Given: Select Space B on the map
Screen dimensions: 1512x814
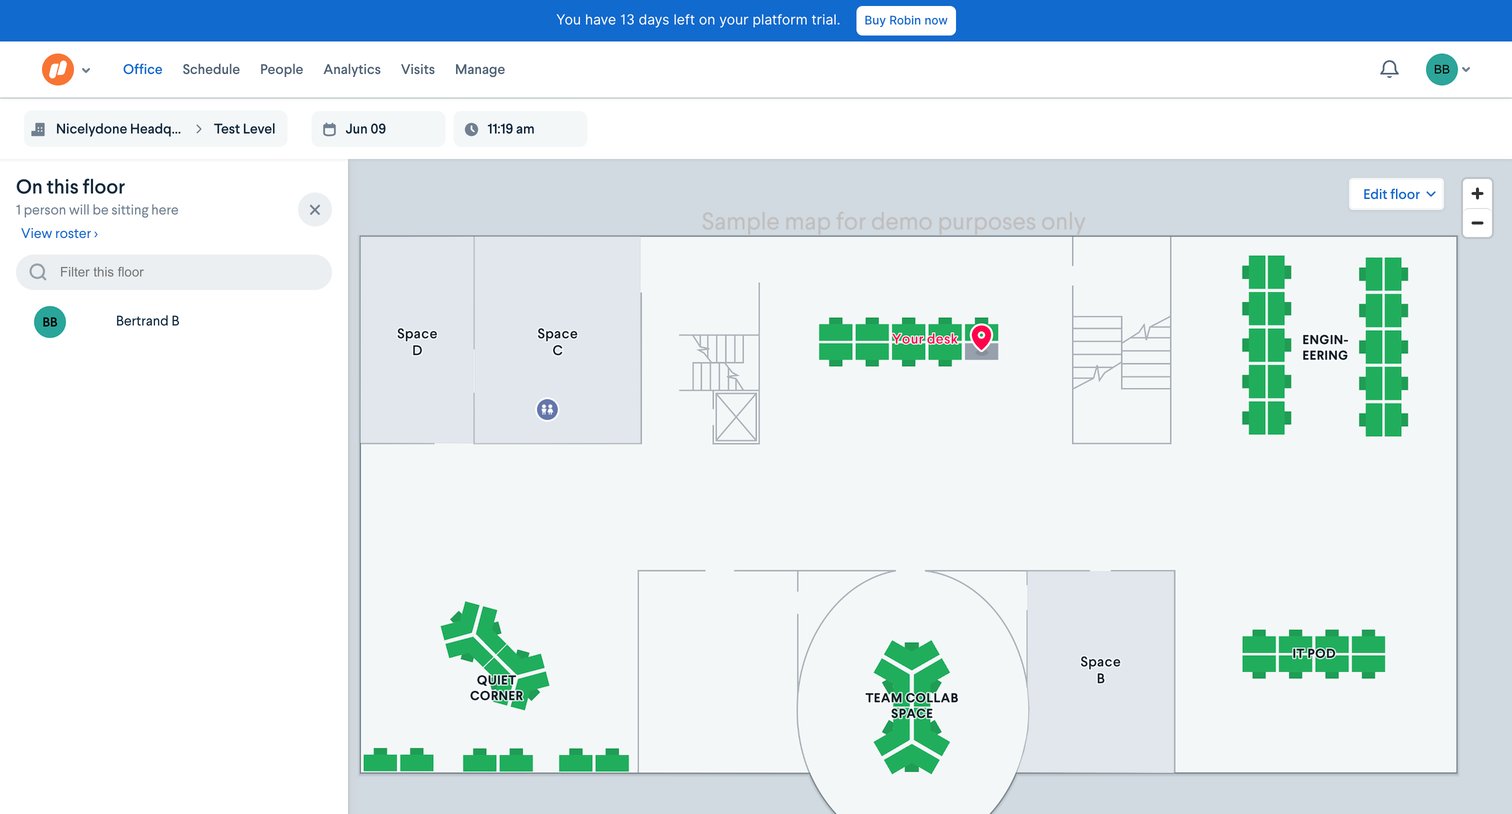Looking at the screenshot, I should pos(1100,670).
